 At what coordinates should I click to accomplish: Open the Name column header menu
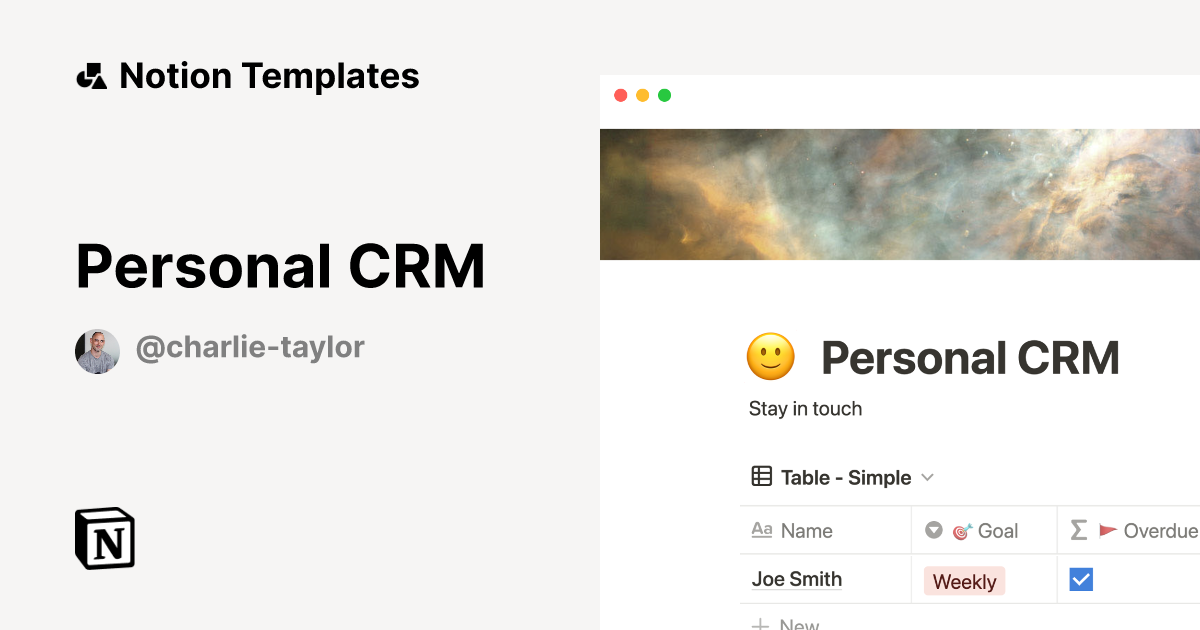[x=806, y=531]
